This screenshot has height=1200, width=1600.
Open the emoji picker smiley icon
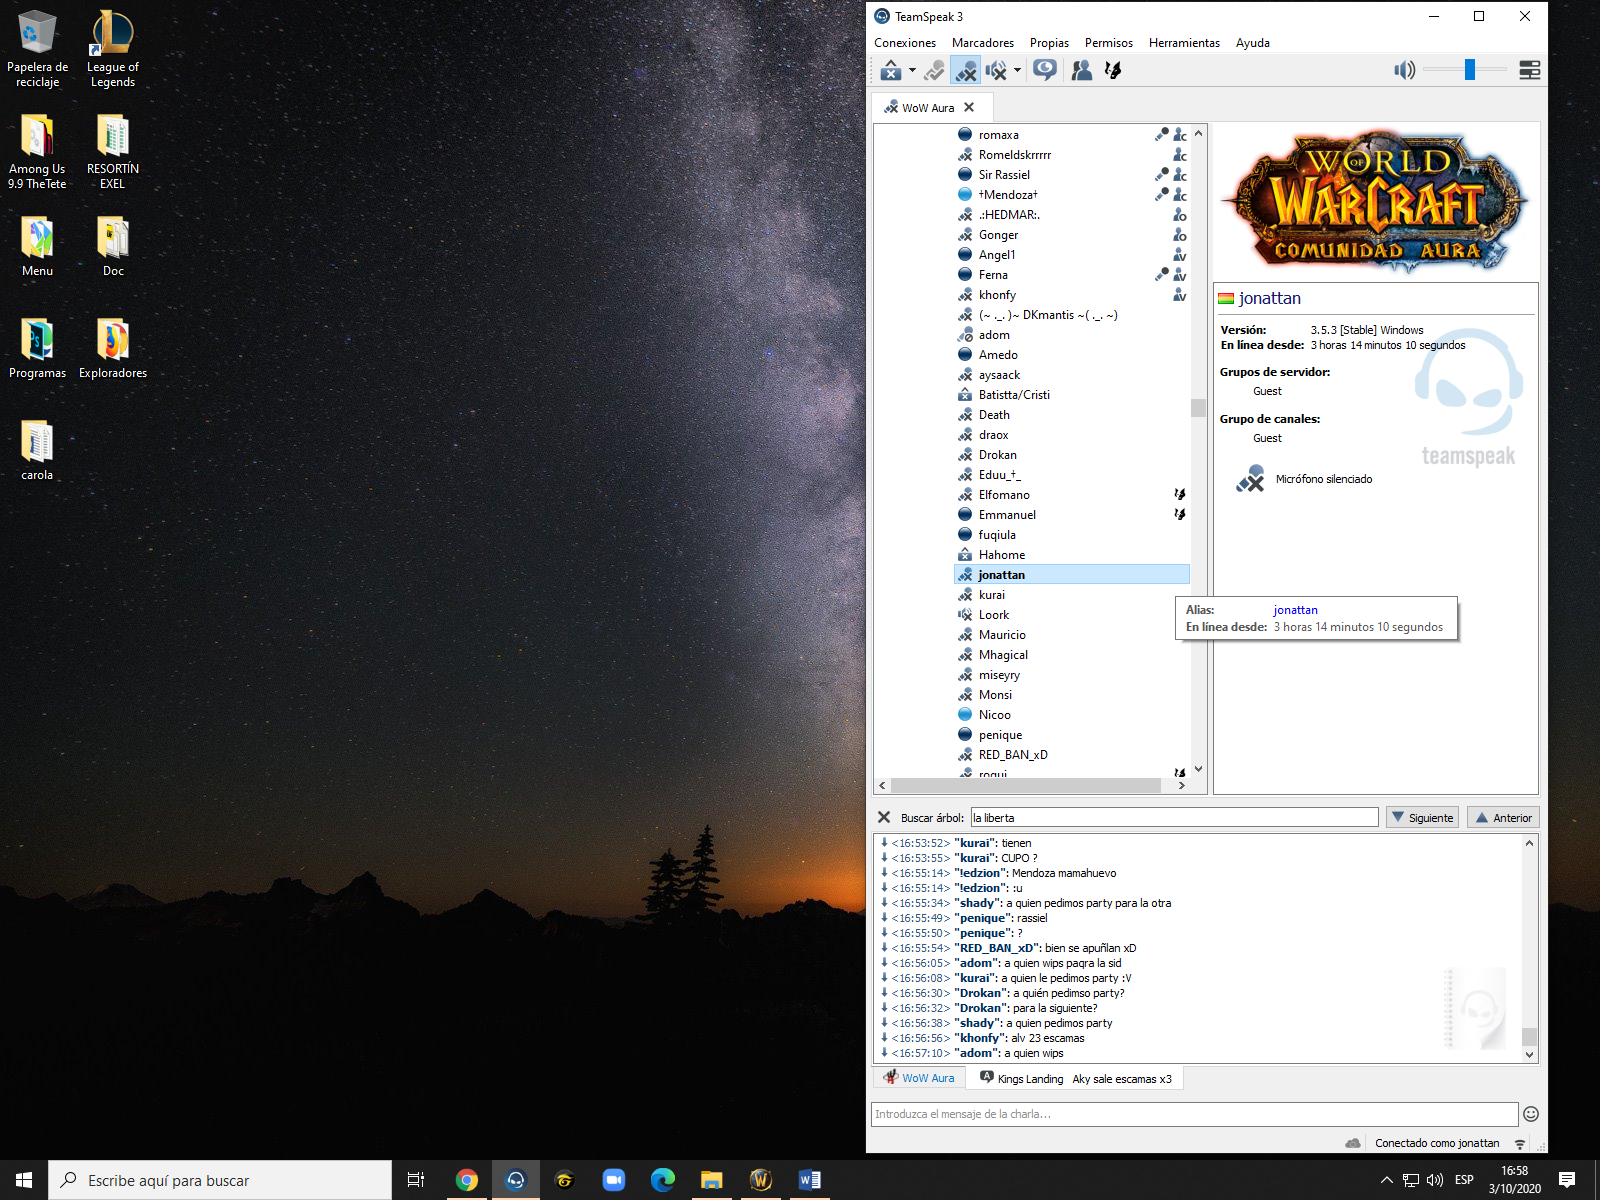[1531, 1114]
